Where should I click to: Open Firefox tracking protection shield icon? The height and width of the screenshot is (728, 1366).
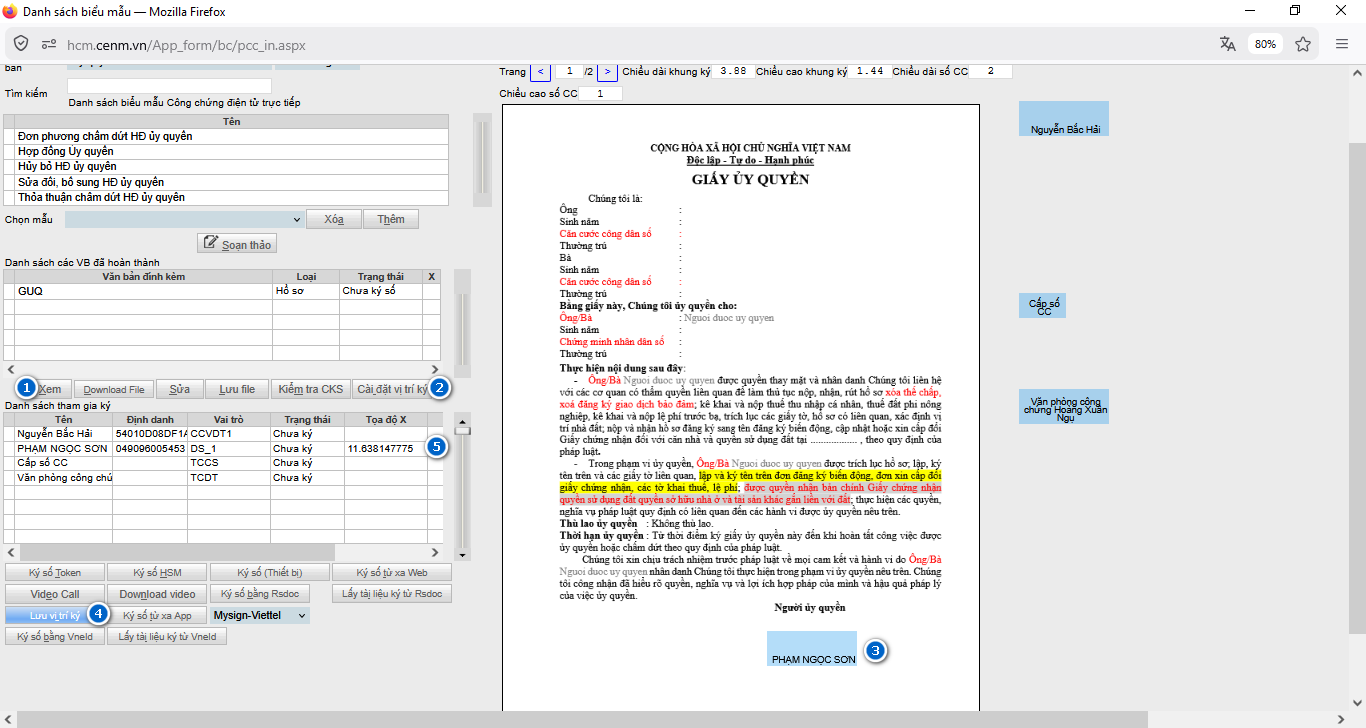(21, 44)
